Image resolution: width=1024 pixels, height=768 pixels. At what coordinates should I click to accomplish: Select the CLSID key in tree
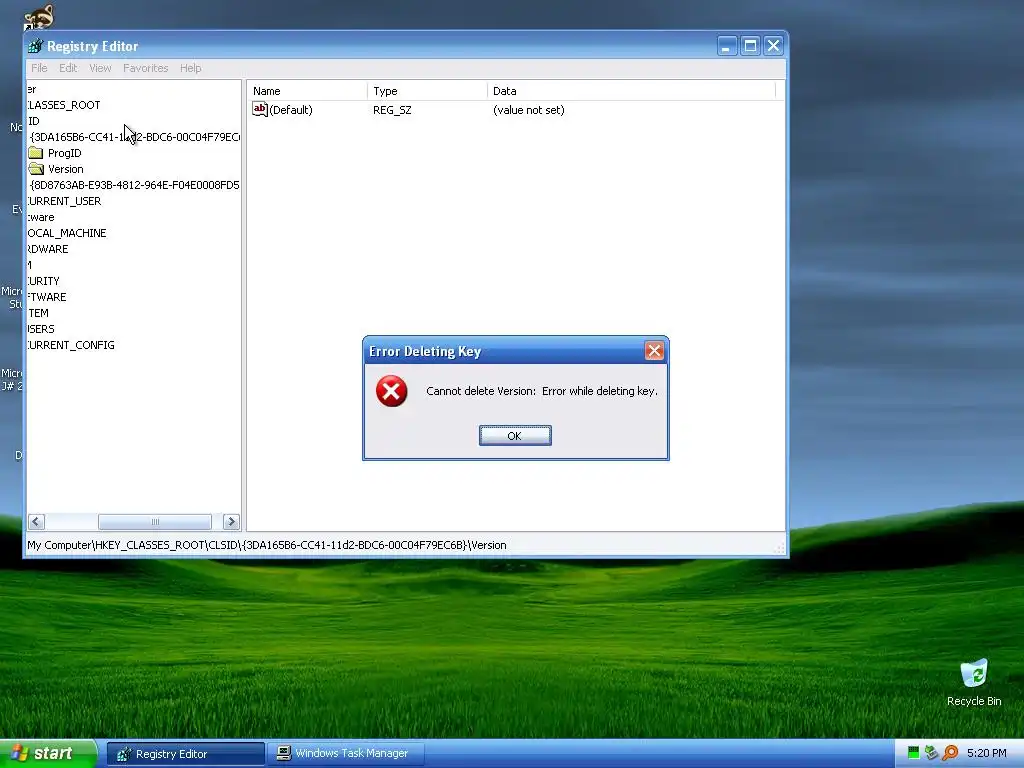(x=34, y=121)
